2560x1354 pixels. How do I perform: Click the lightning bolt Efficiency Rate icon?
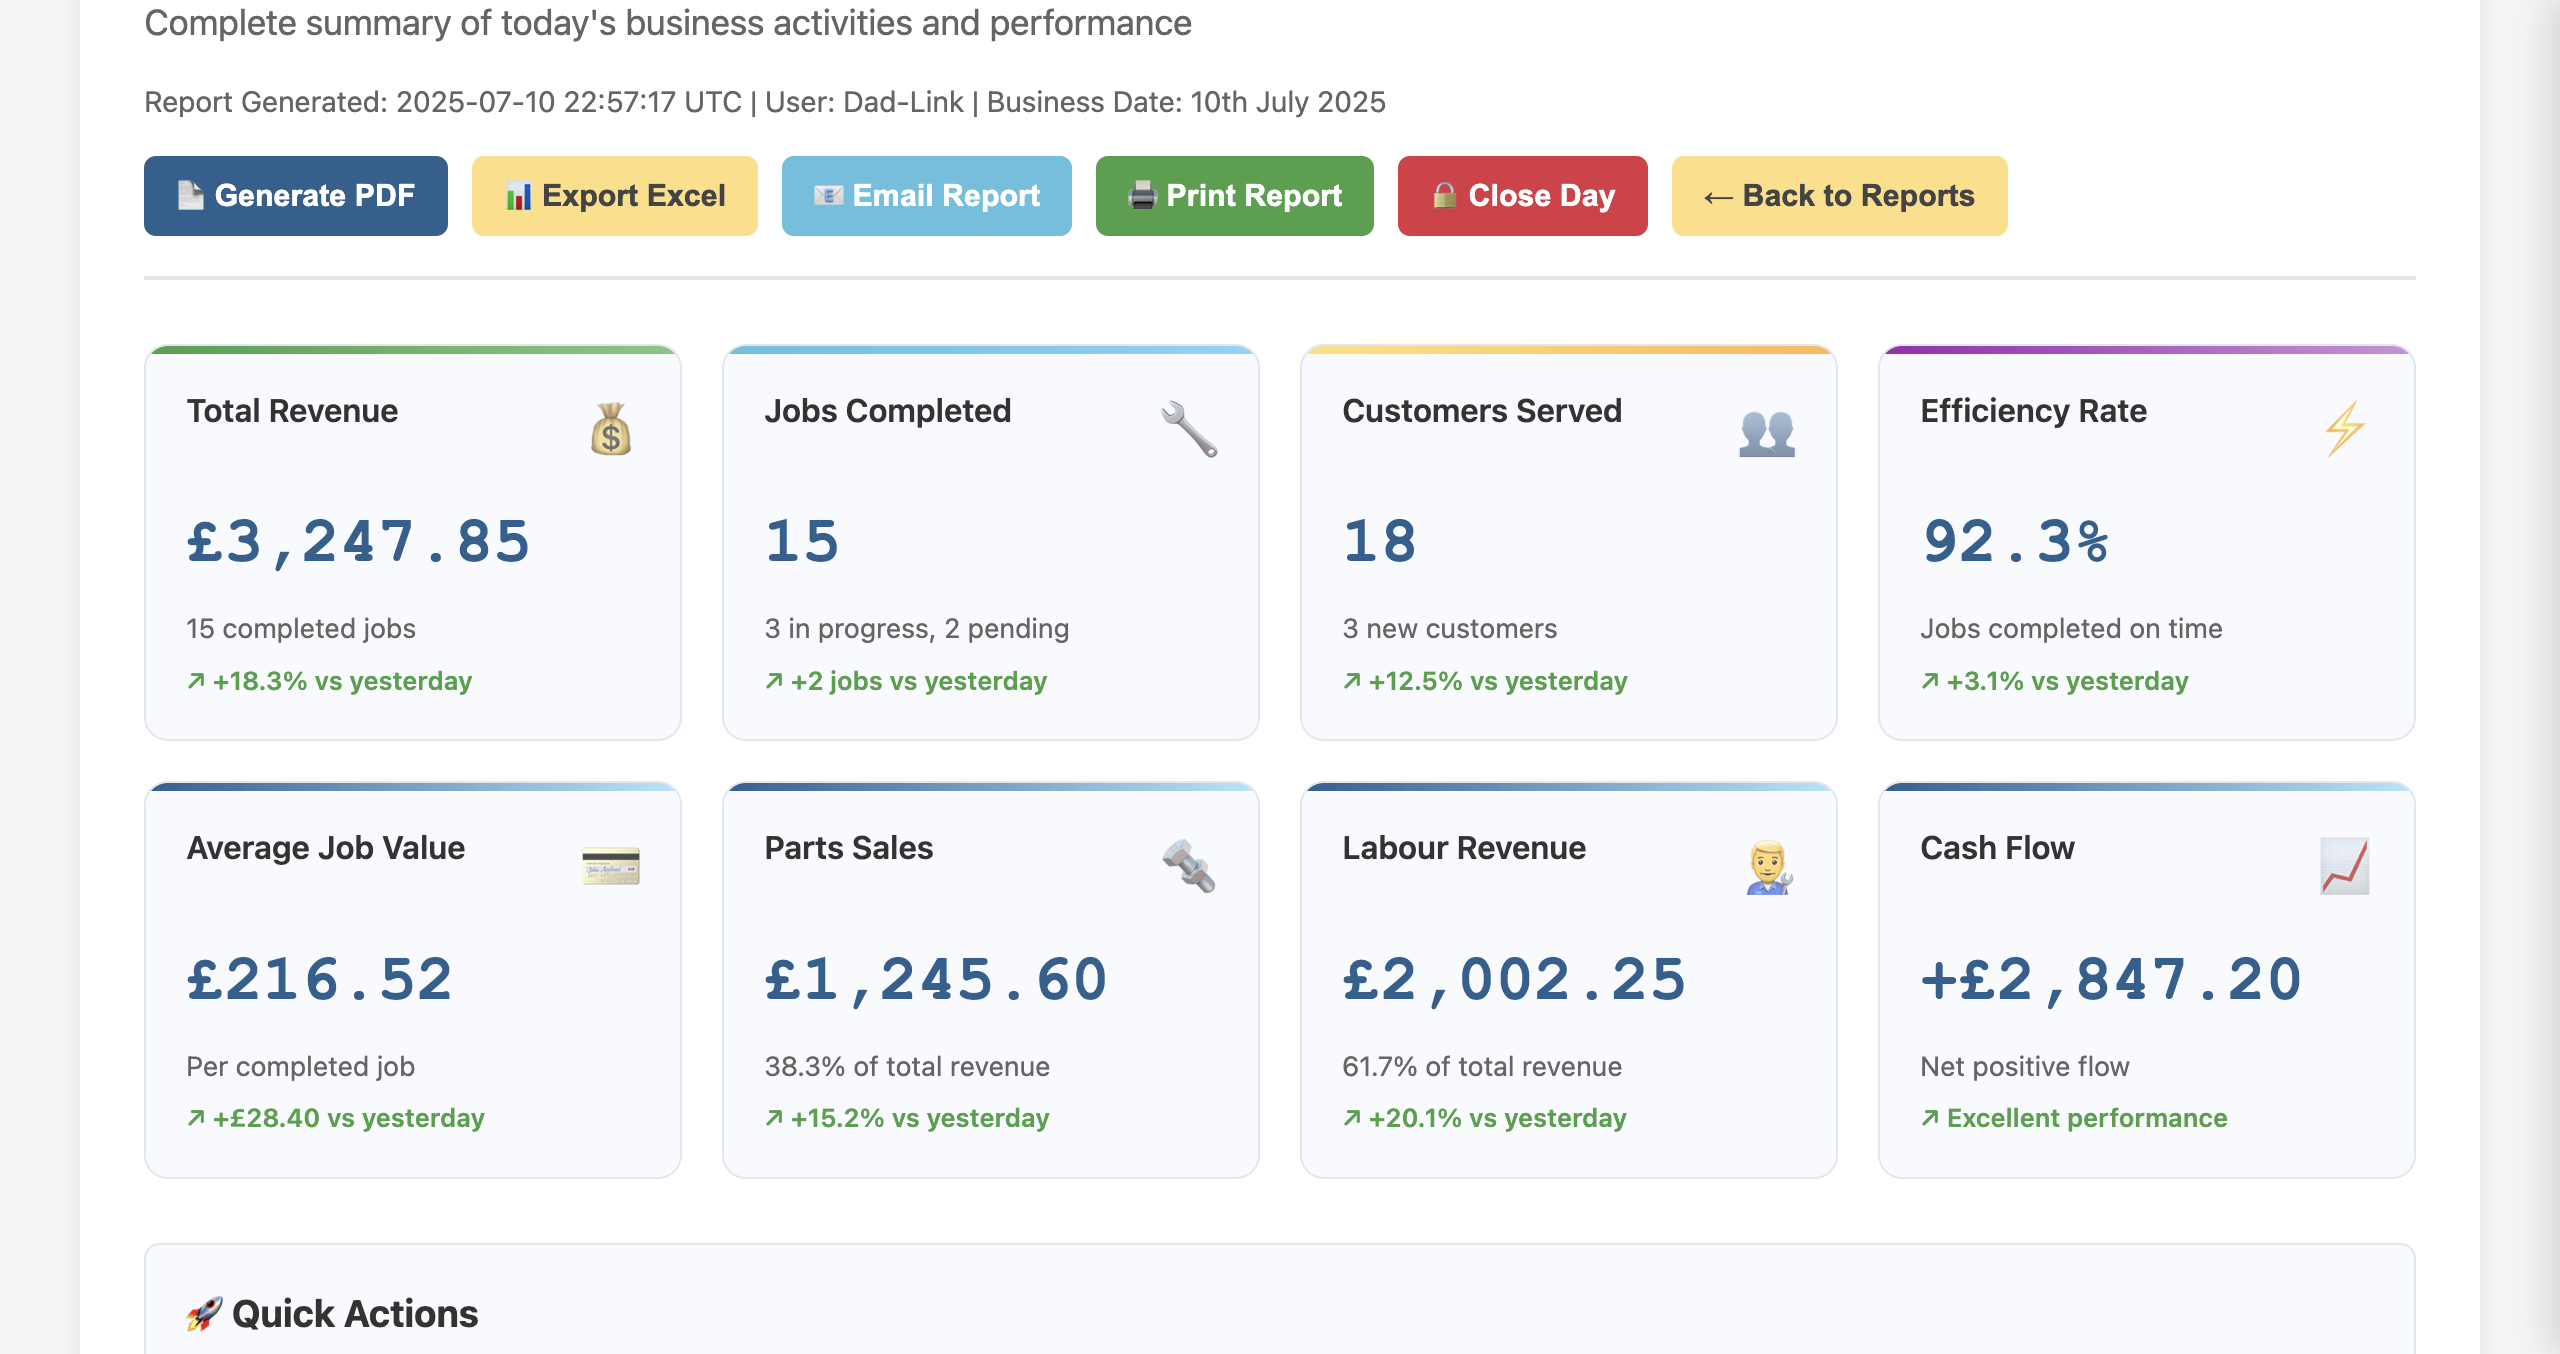pos(2344,430)
